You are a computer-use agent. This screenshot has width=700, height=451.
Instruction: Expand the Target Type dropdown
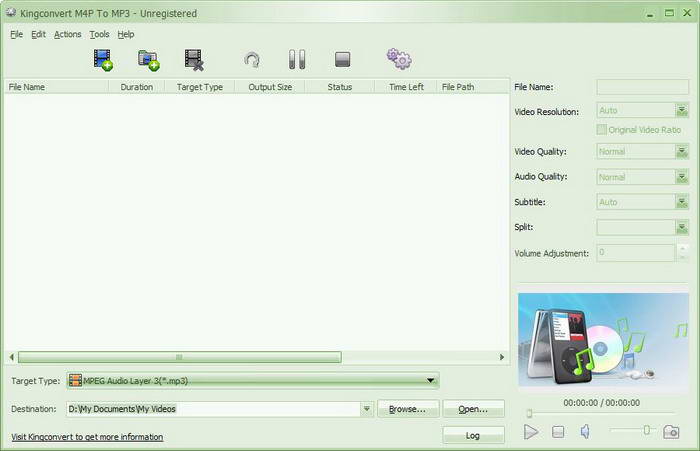pyautogui.click(x=431, y=380)
